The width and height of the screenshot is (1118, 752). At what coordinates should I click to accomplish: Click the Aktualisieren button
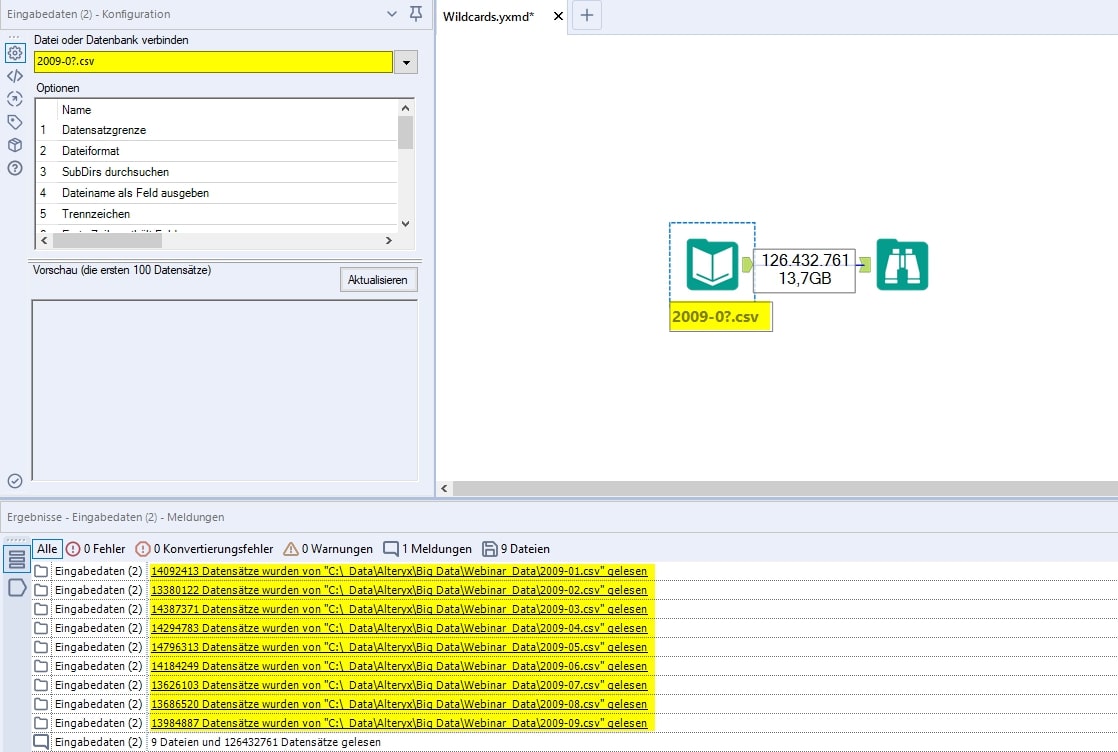pyautogui.click(x=378, y=280)
